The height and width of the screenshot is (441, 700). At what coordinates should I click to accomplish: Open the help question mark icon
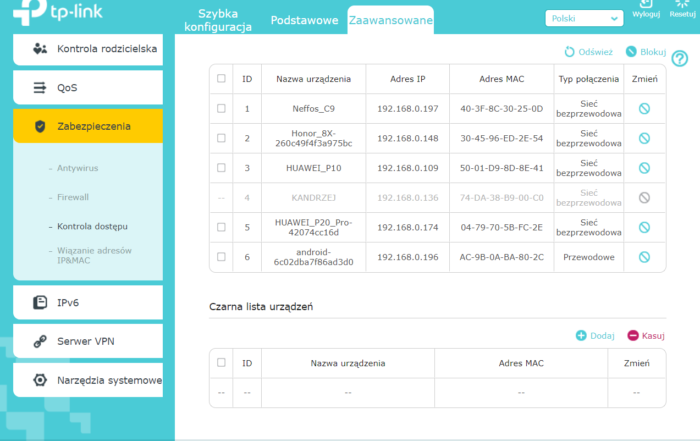[680, 60]
